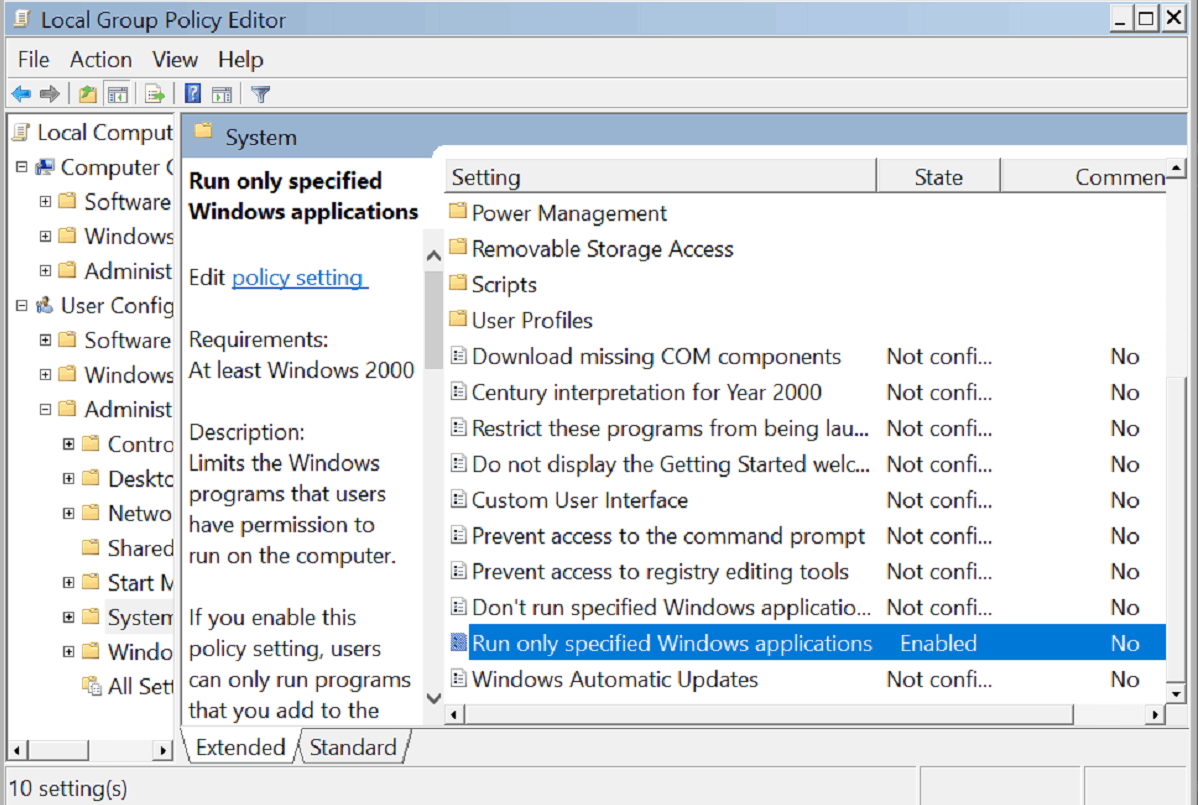Click the Enabled state cell
This screenshot has width=1198, height=805.
tap(938, 643)
